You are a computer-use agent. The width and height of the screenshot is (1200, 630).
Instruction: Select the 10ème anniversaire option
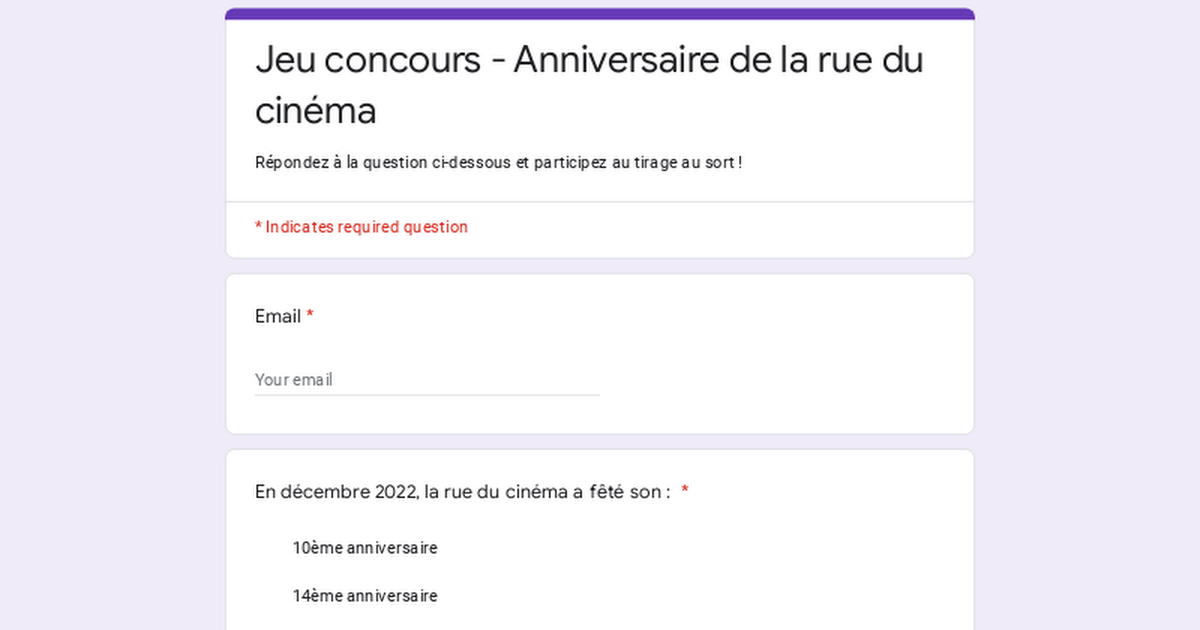pyautogui.click(x=365, y=548)
